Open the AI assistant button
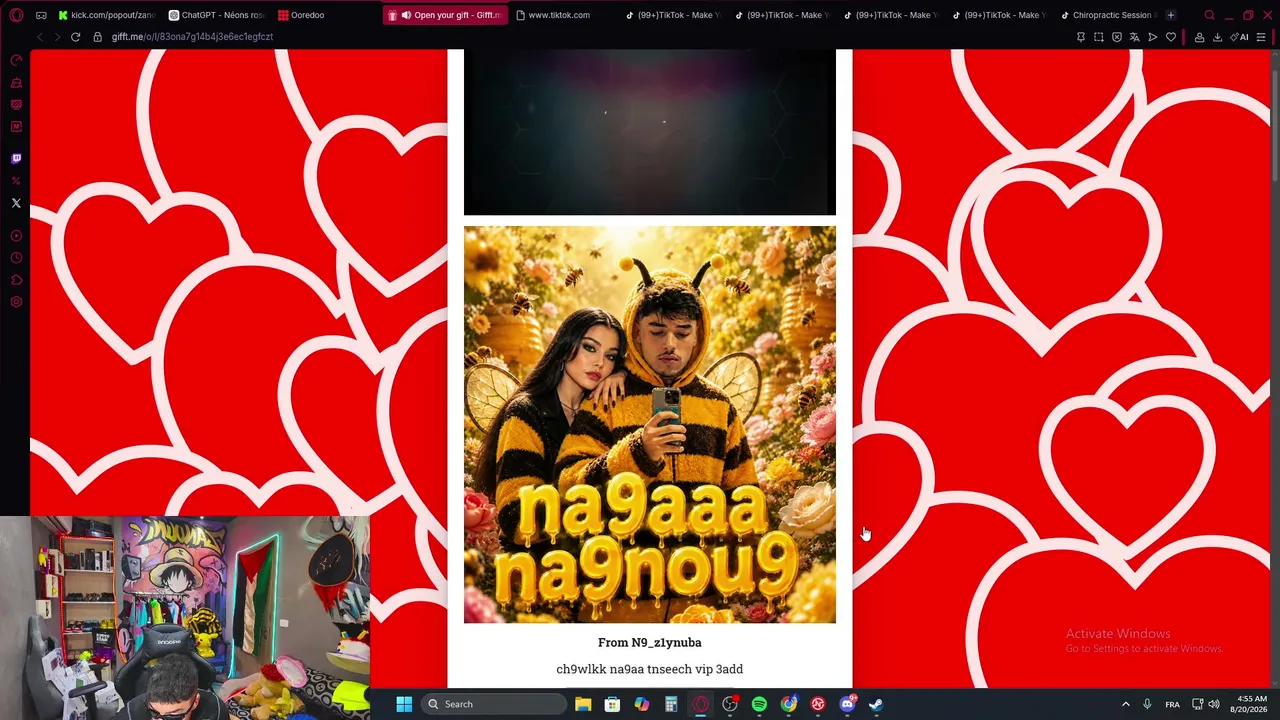This screenshot has height=720, width=1280. click(x=1239, y=37)
